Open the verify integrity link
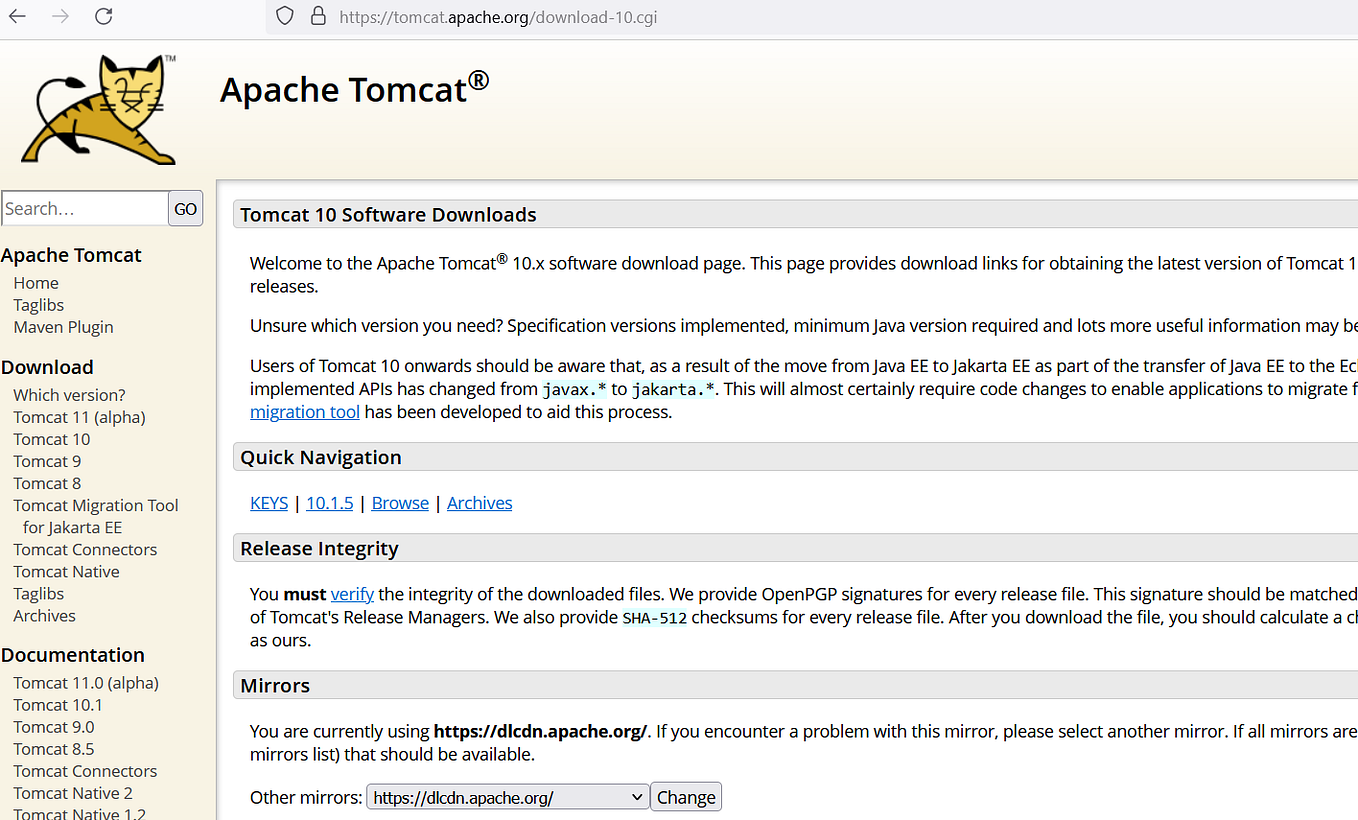 click(x=351, y=594)
